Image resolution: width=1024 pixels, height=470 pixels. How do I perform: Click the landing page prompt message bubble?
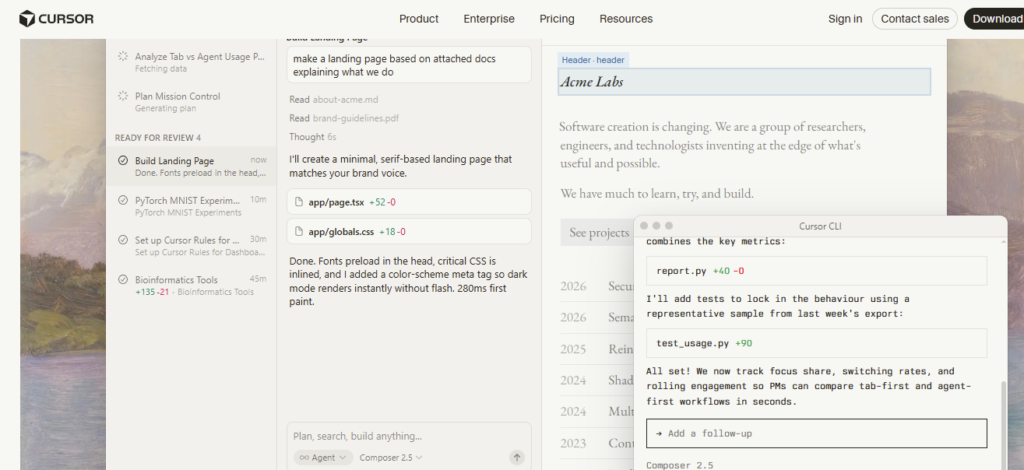[x=409, y=65]
